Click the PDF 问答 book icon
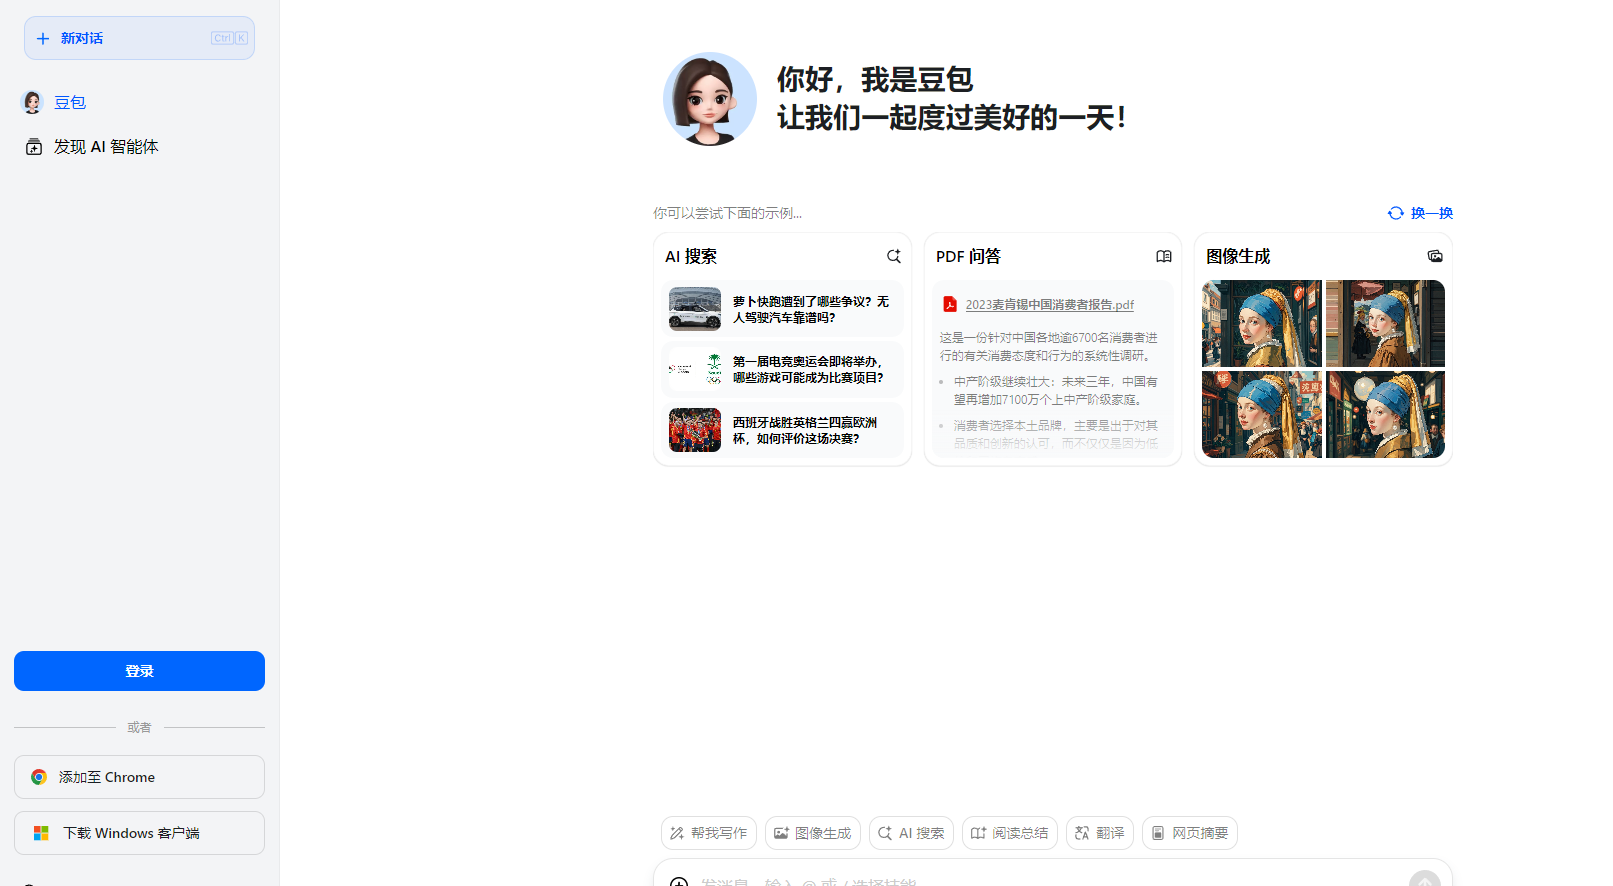This screenshot has height=886, width=1613. pyautogui.click(x=1164, y=256)
